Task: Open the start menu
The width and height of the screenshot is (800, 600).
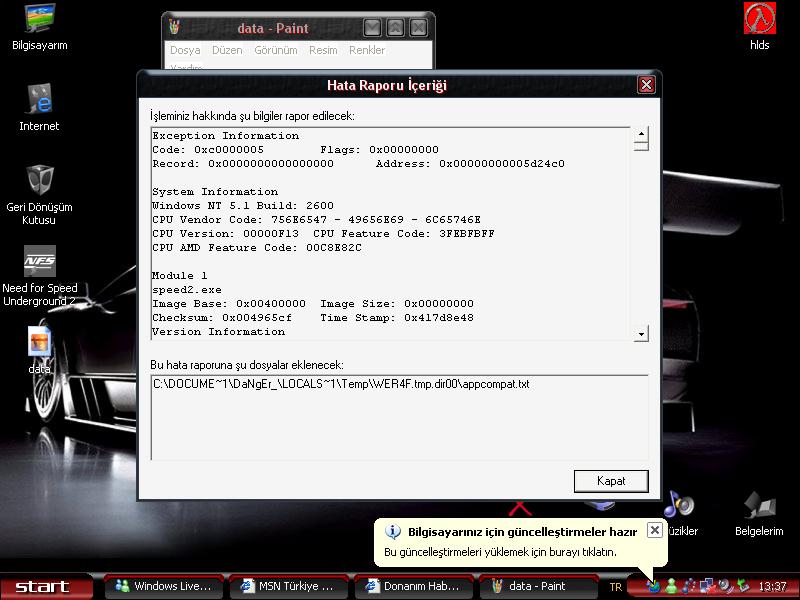Action: (47, 586)
